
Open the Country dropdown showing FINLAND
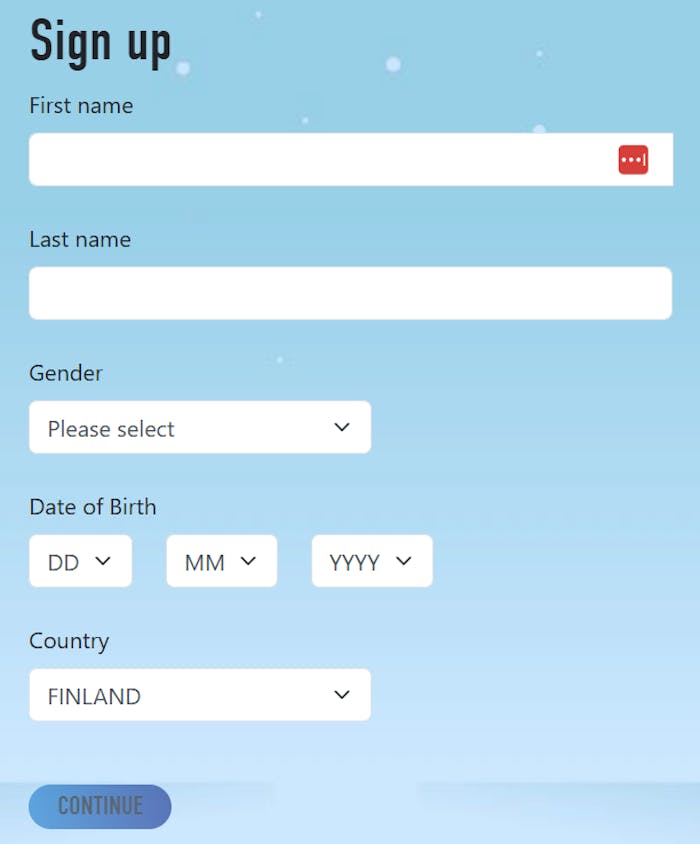pos(200,695)
